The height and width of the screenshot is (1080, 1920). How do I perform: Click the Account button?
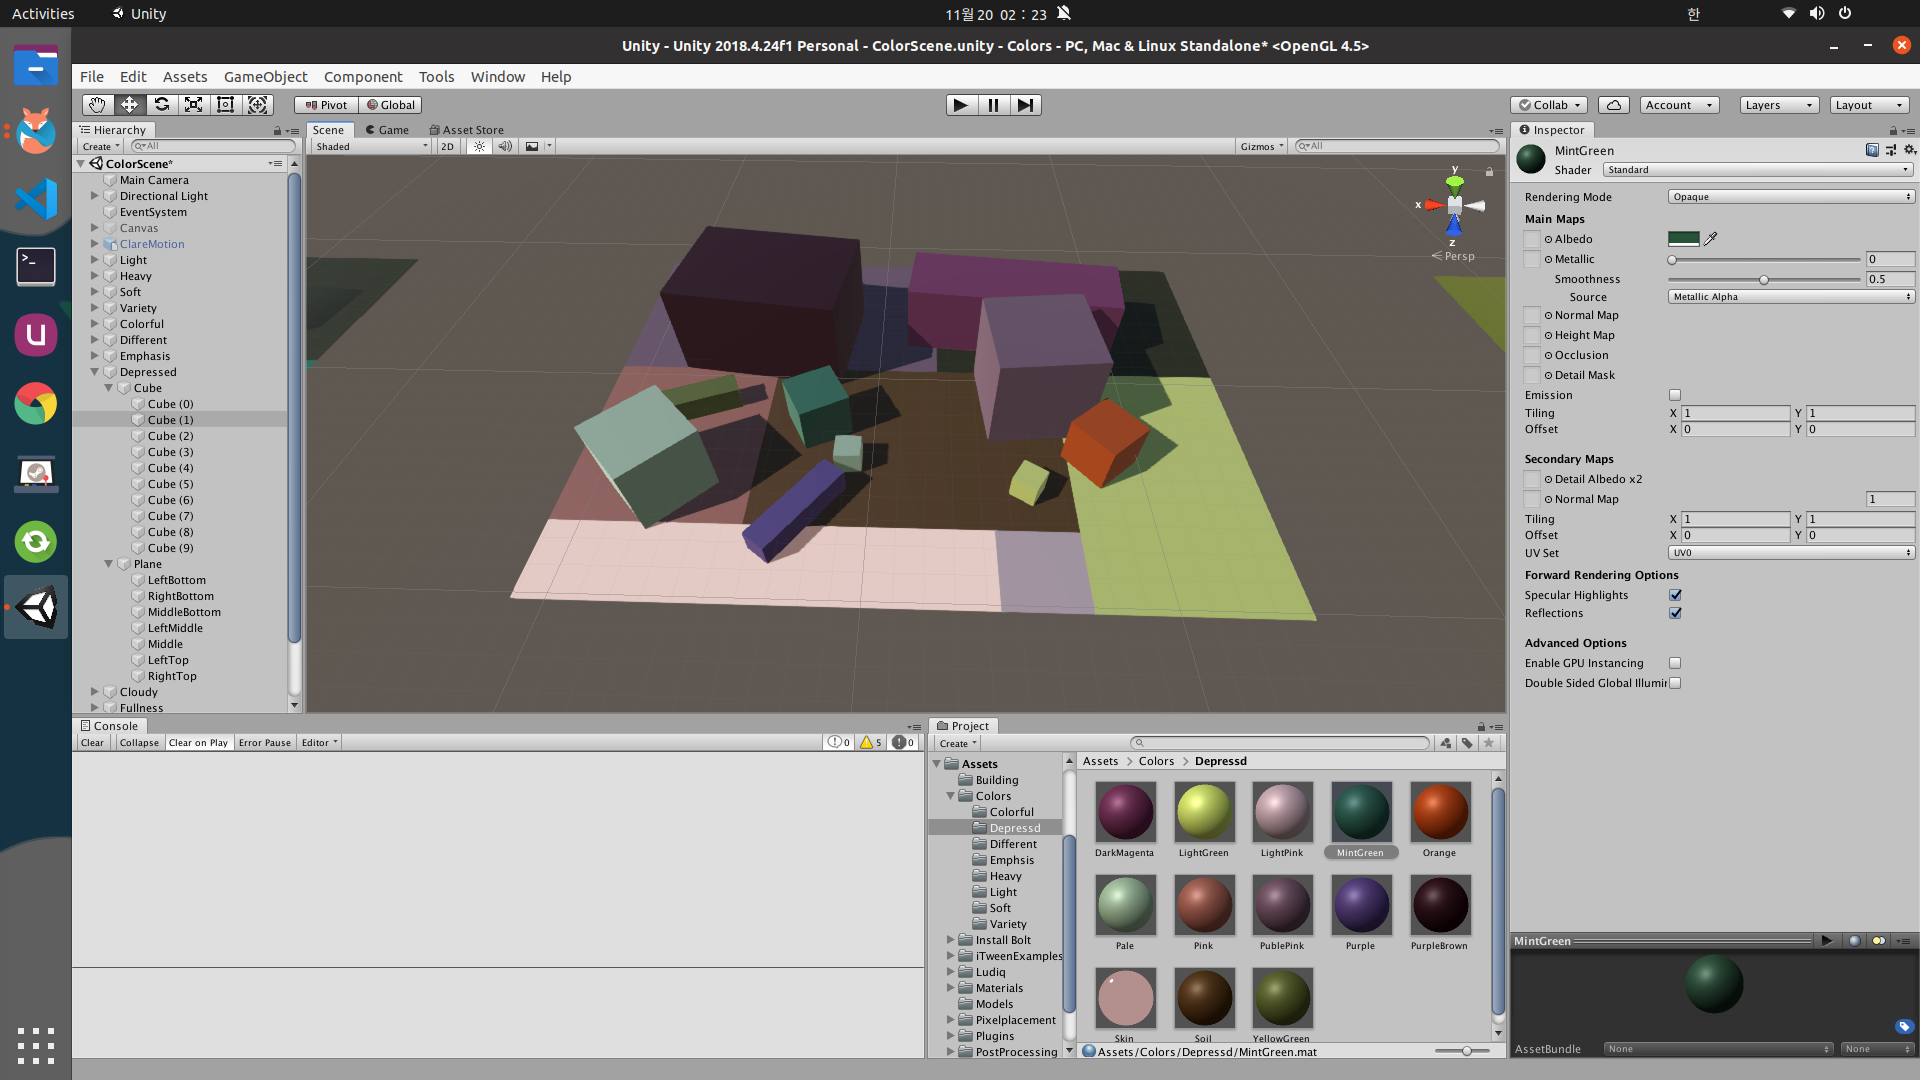[x=1679, y=105]
